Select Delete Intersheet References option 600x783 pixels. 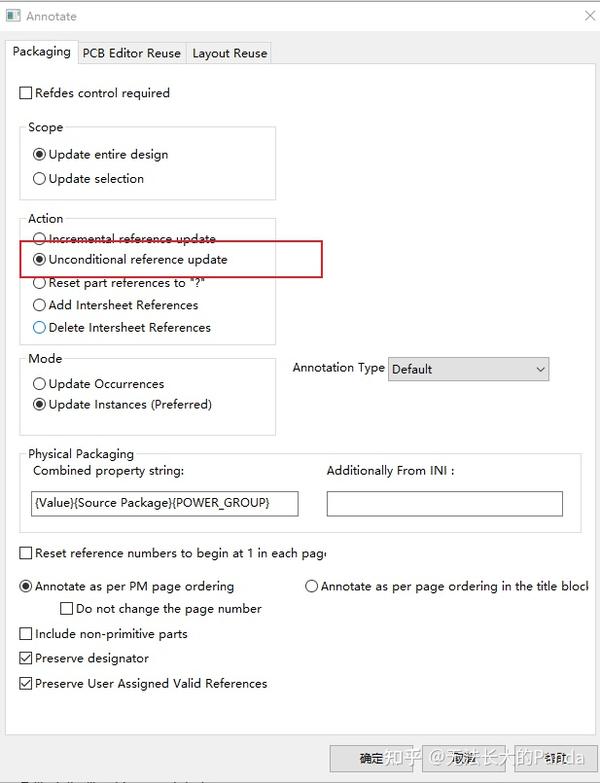[40, 327]
